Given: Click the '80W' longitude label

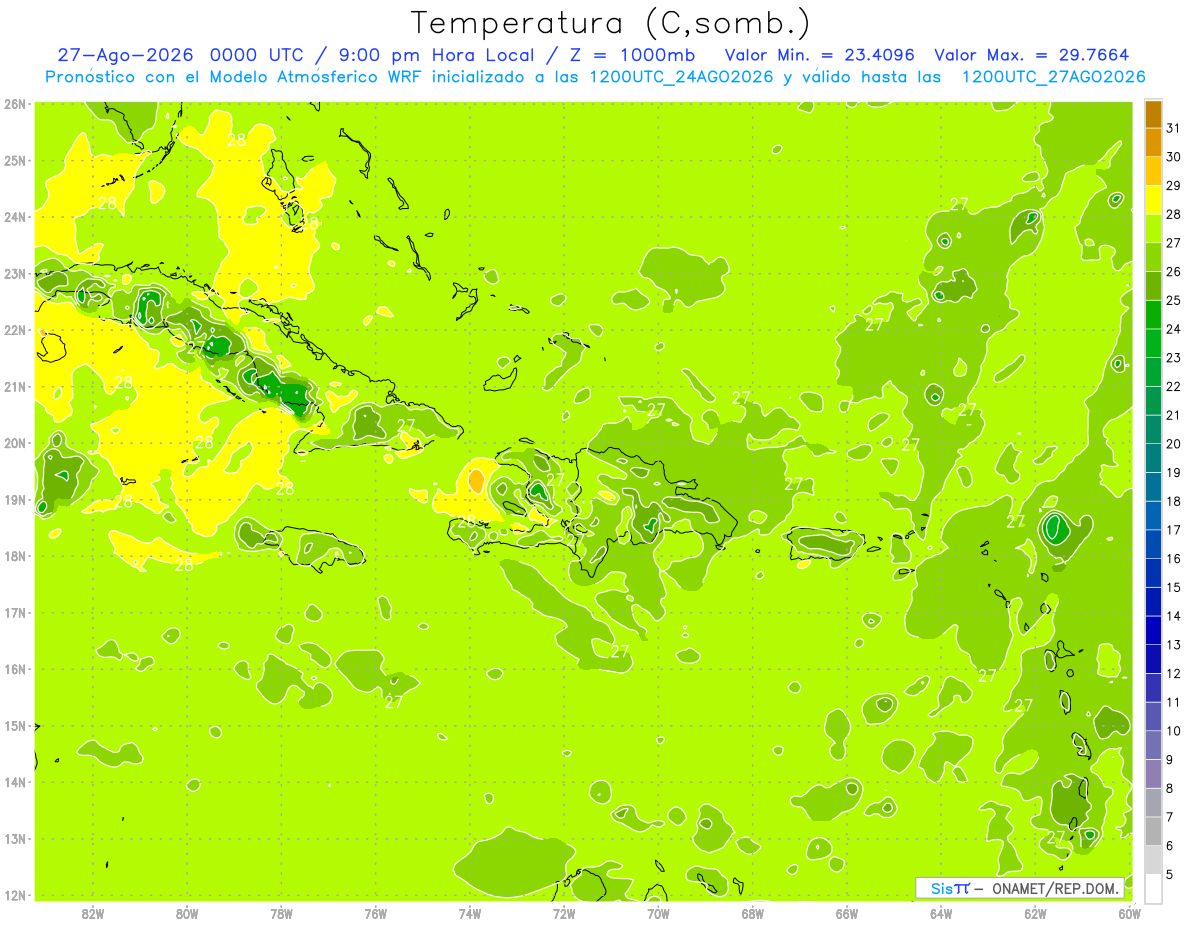Looking at the screenshot, I should (187, 913).
